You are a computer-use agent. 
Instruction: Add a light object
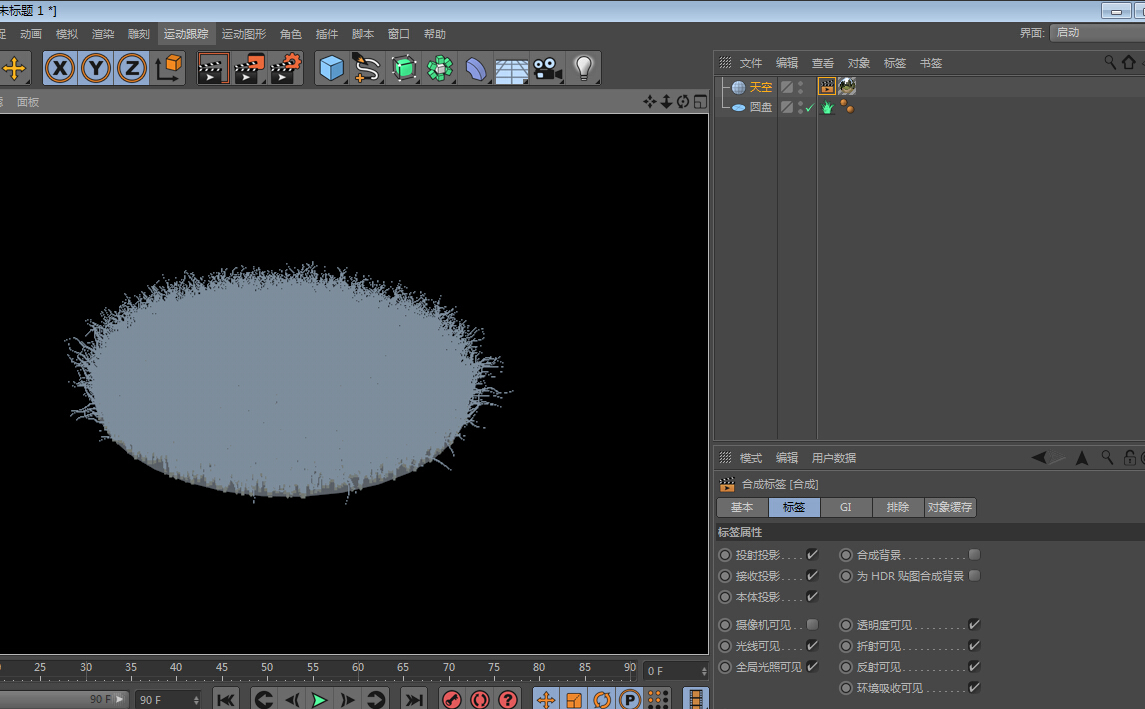[583, 69]
